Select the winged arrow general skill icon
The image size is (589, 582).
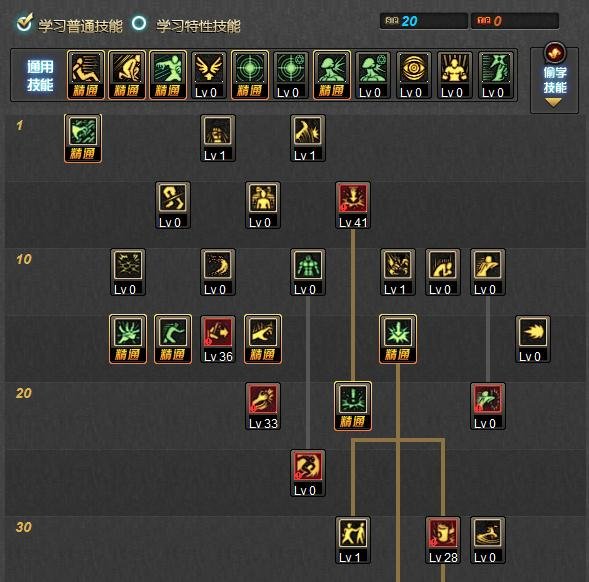pyautogui.click(x=208, y=75)
